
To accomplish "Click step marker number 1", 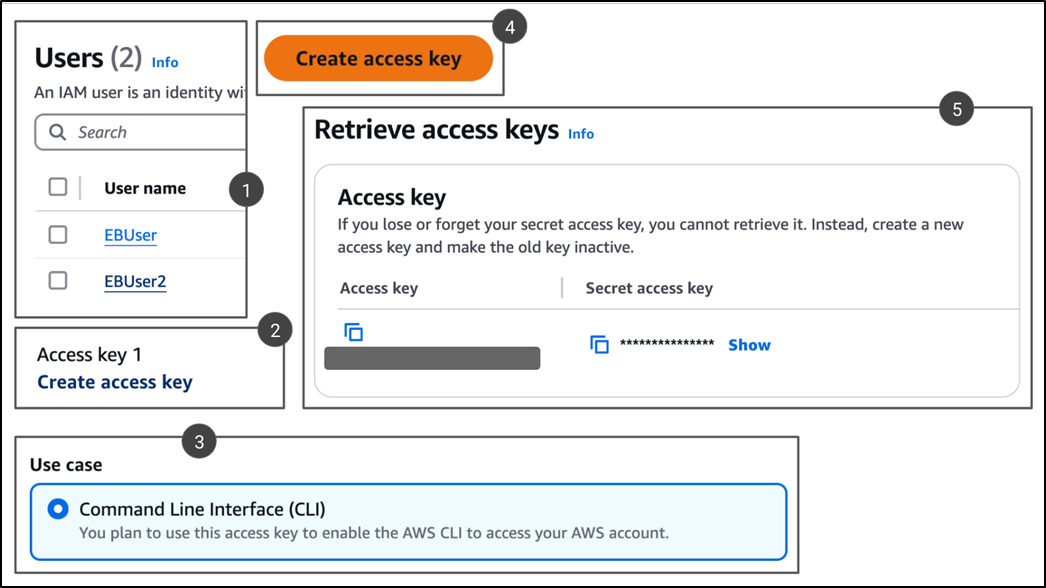I will pyautogui.click(x=246, y=190).
